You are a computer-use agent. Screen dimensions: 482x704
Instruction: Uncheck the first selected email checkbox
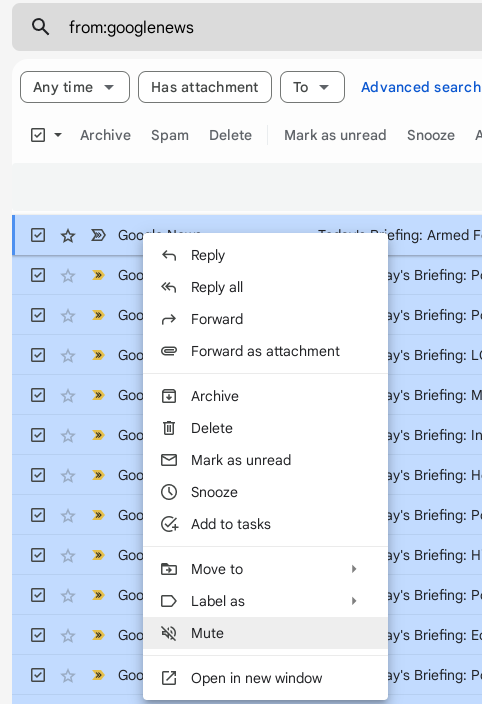(38, 235)
